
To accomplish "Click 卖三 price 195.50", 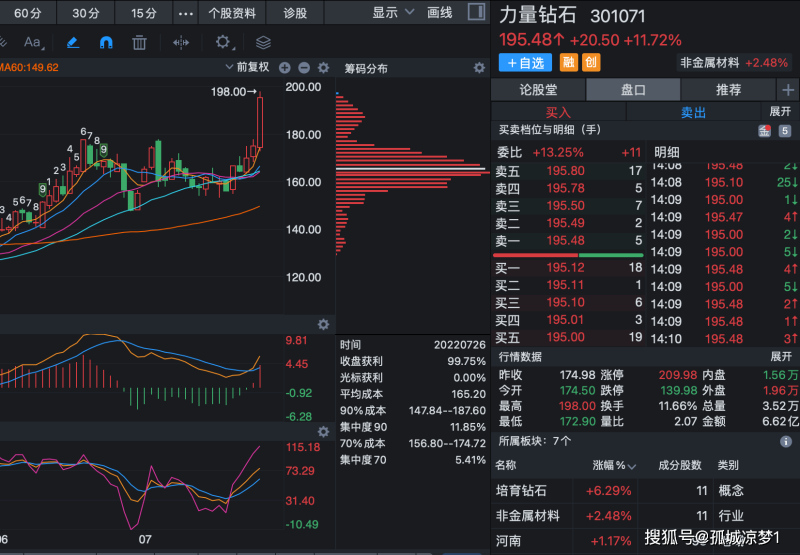I will [566, 206].
